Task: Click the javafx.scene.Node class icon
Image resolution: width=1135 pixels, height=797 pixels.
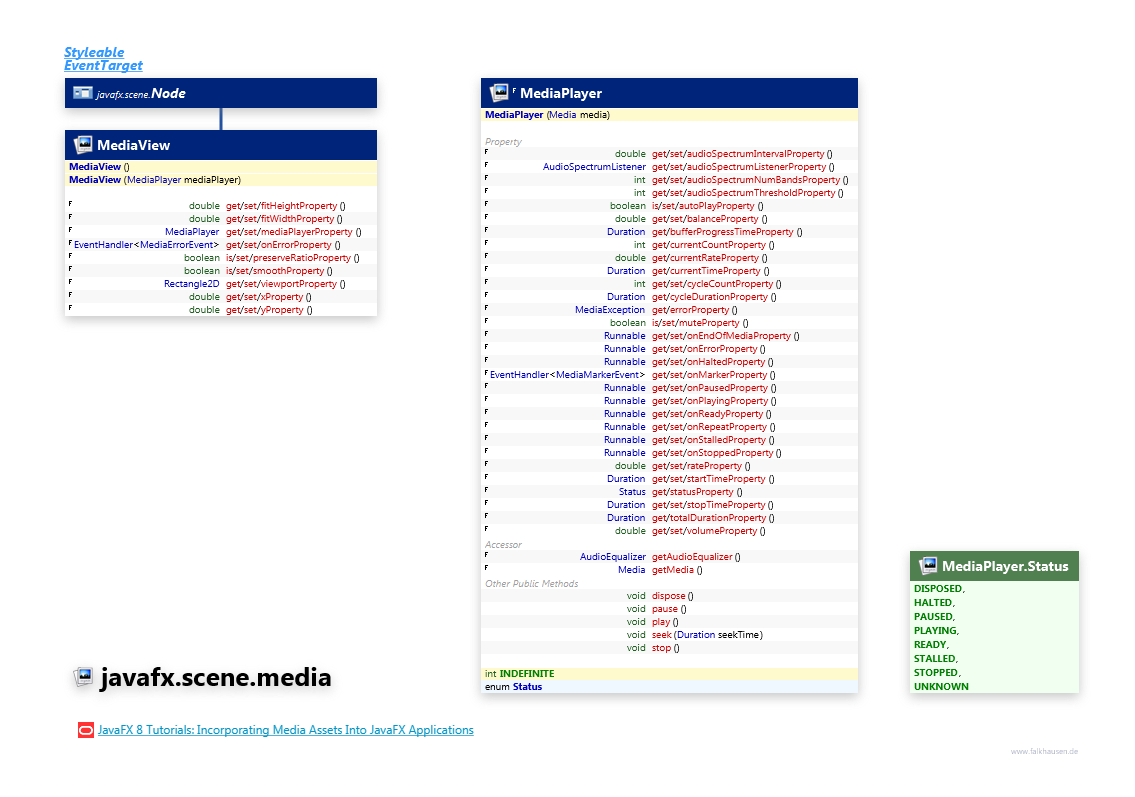Action: (82, 93)
